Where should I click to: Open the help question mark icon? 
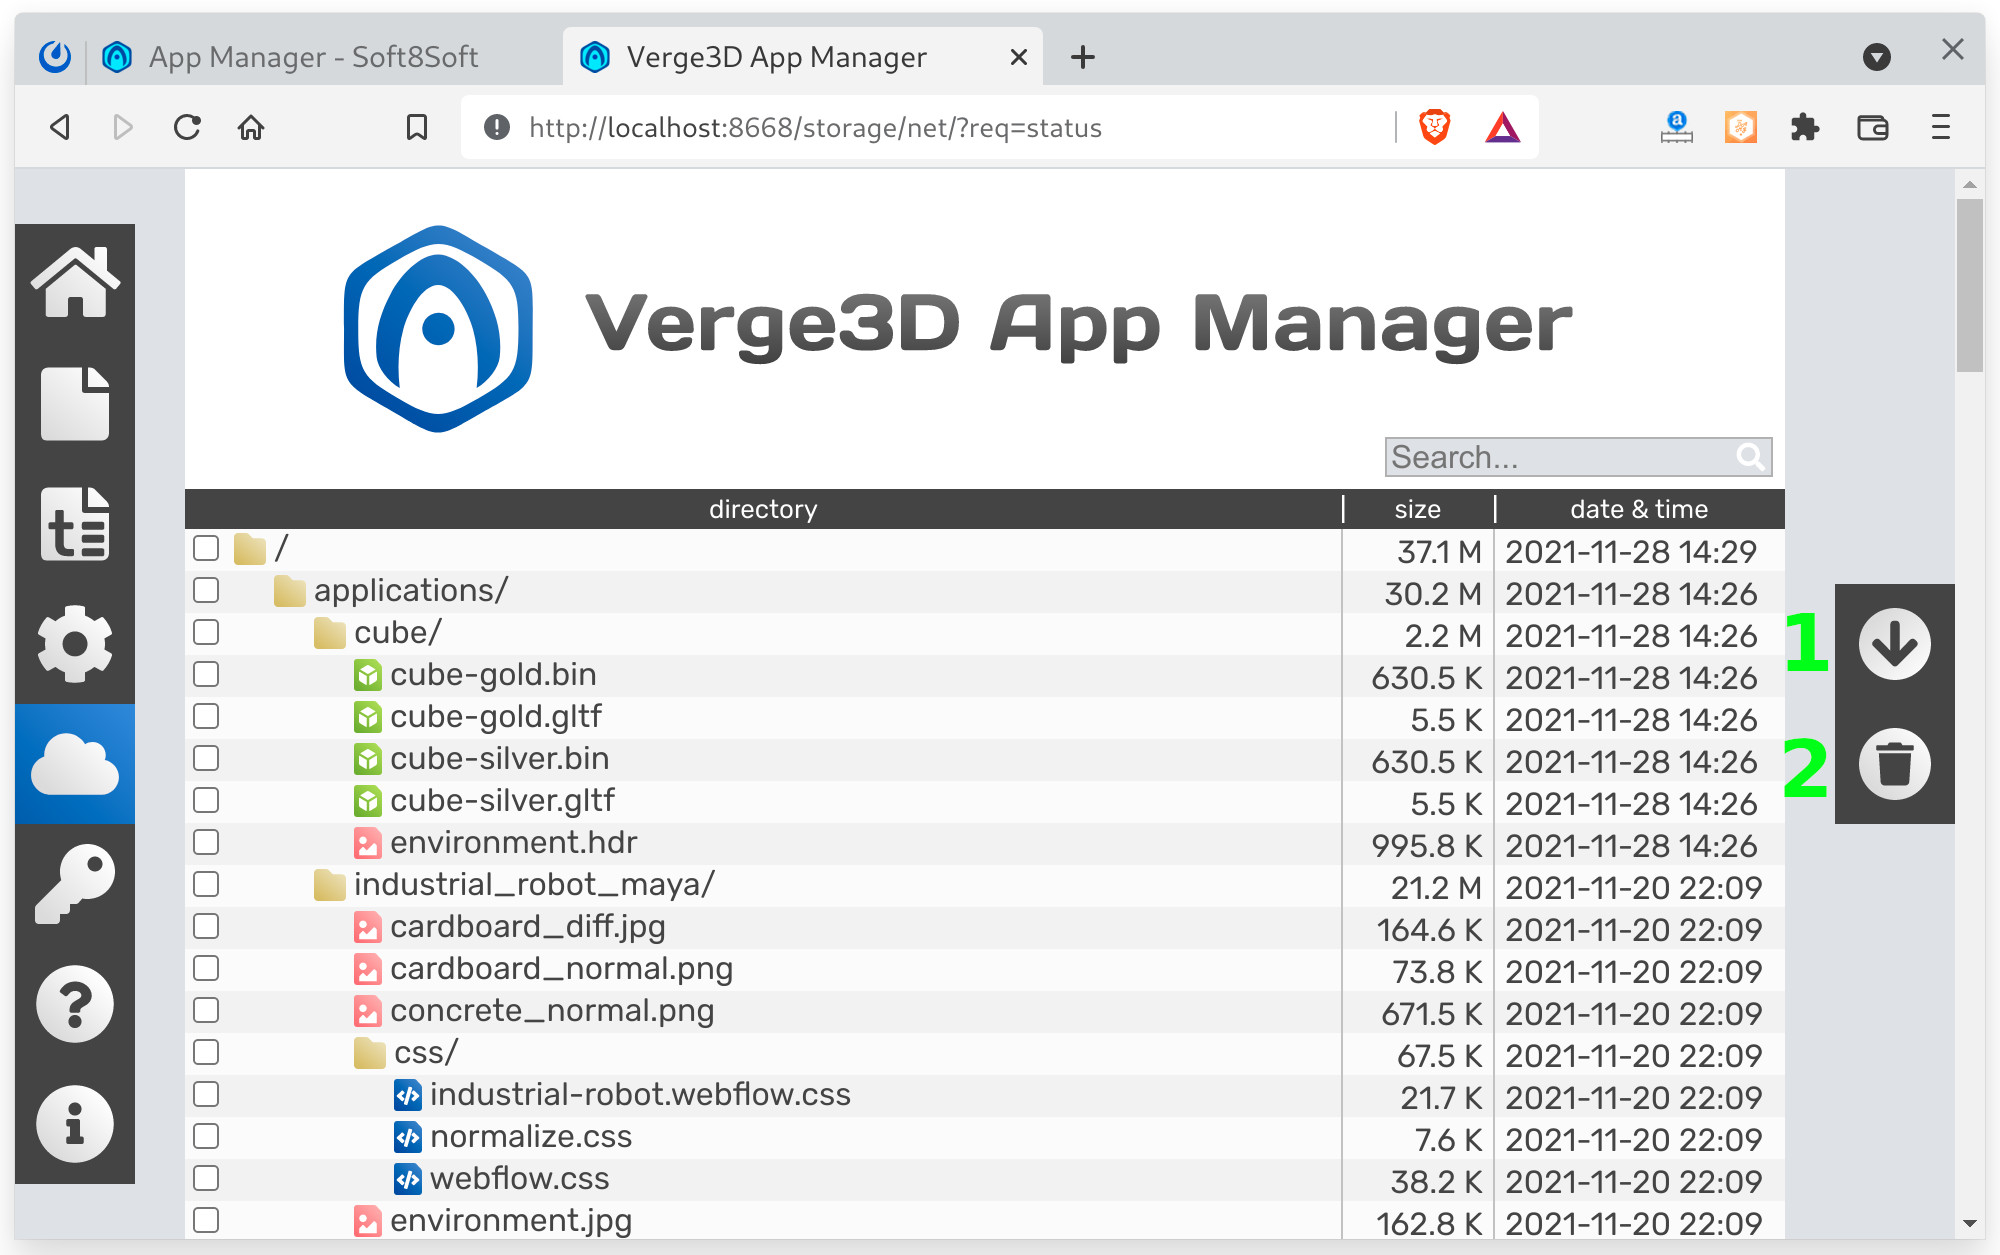point(75,1004)
